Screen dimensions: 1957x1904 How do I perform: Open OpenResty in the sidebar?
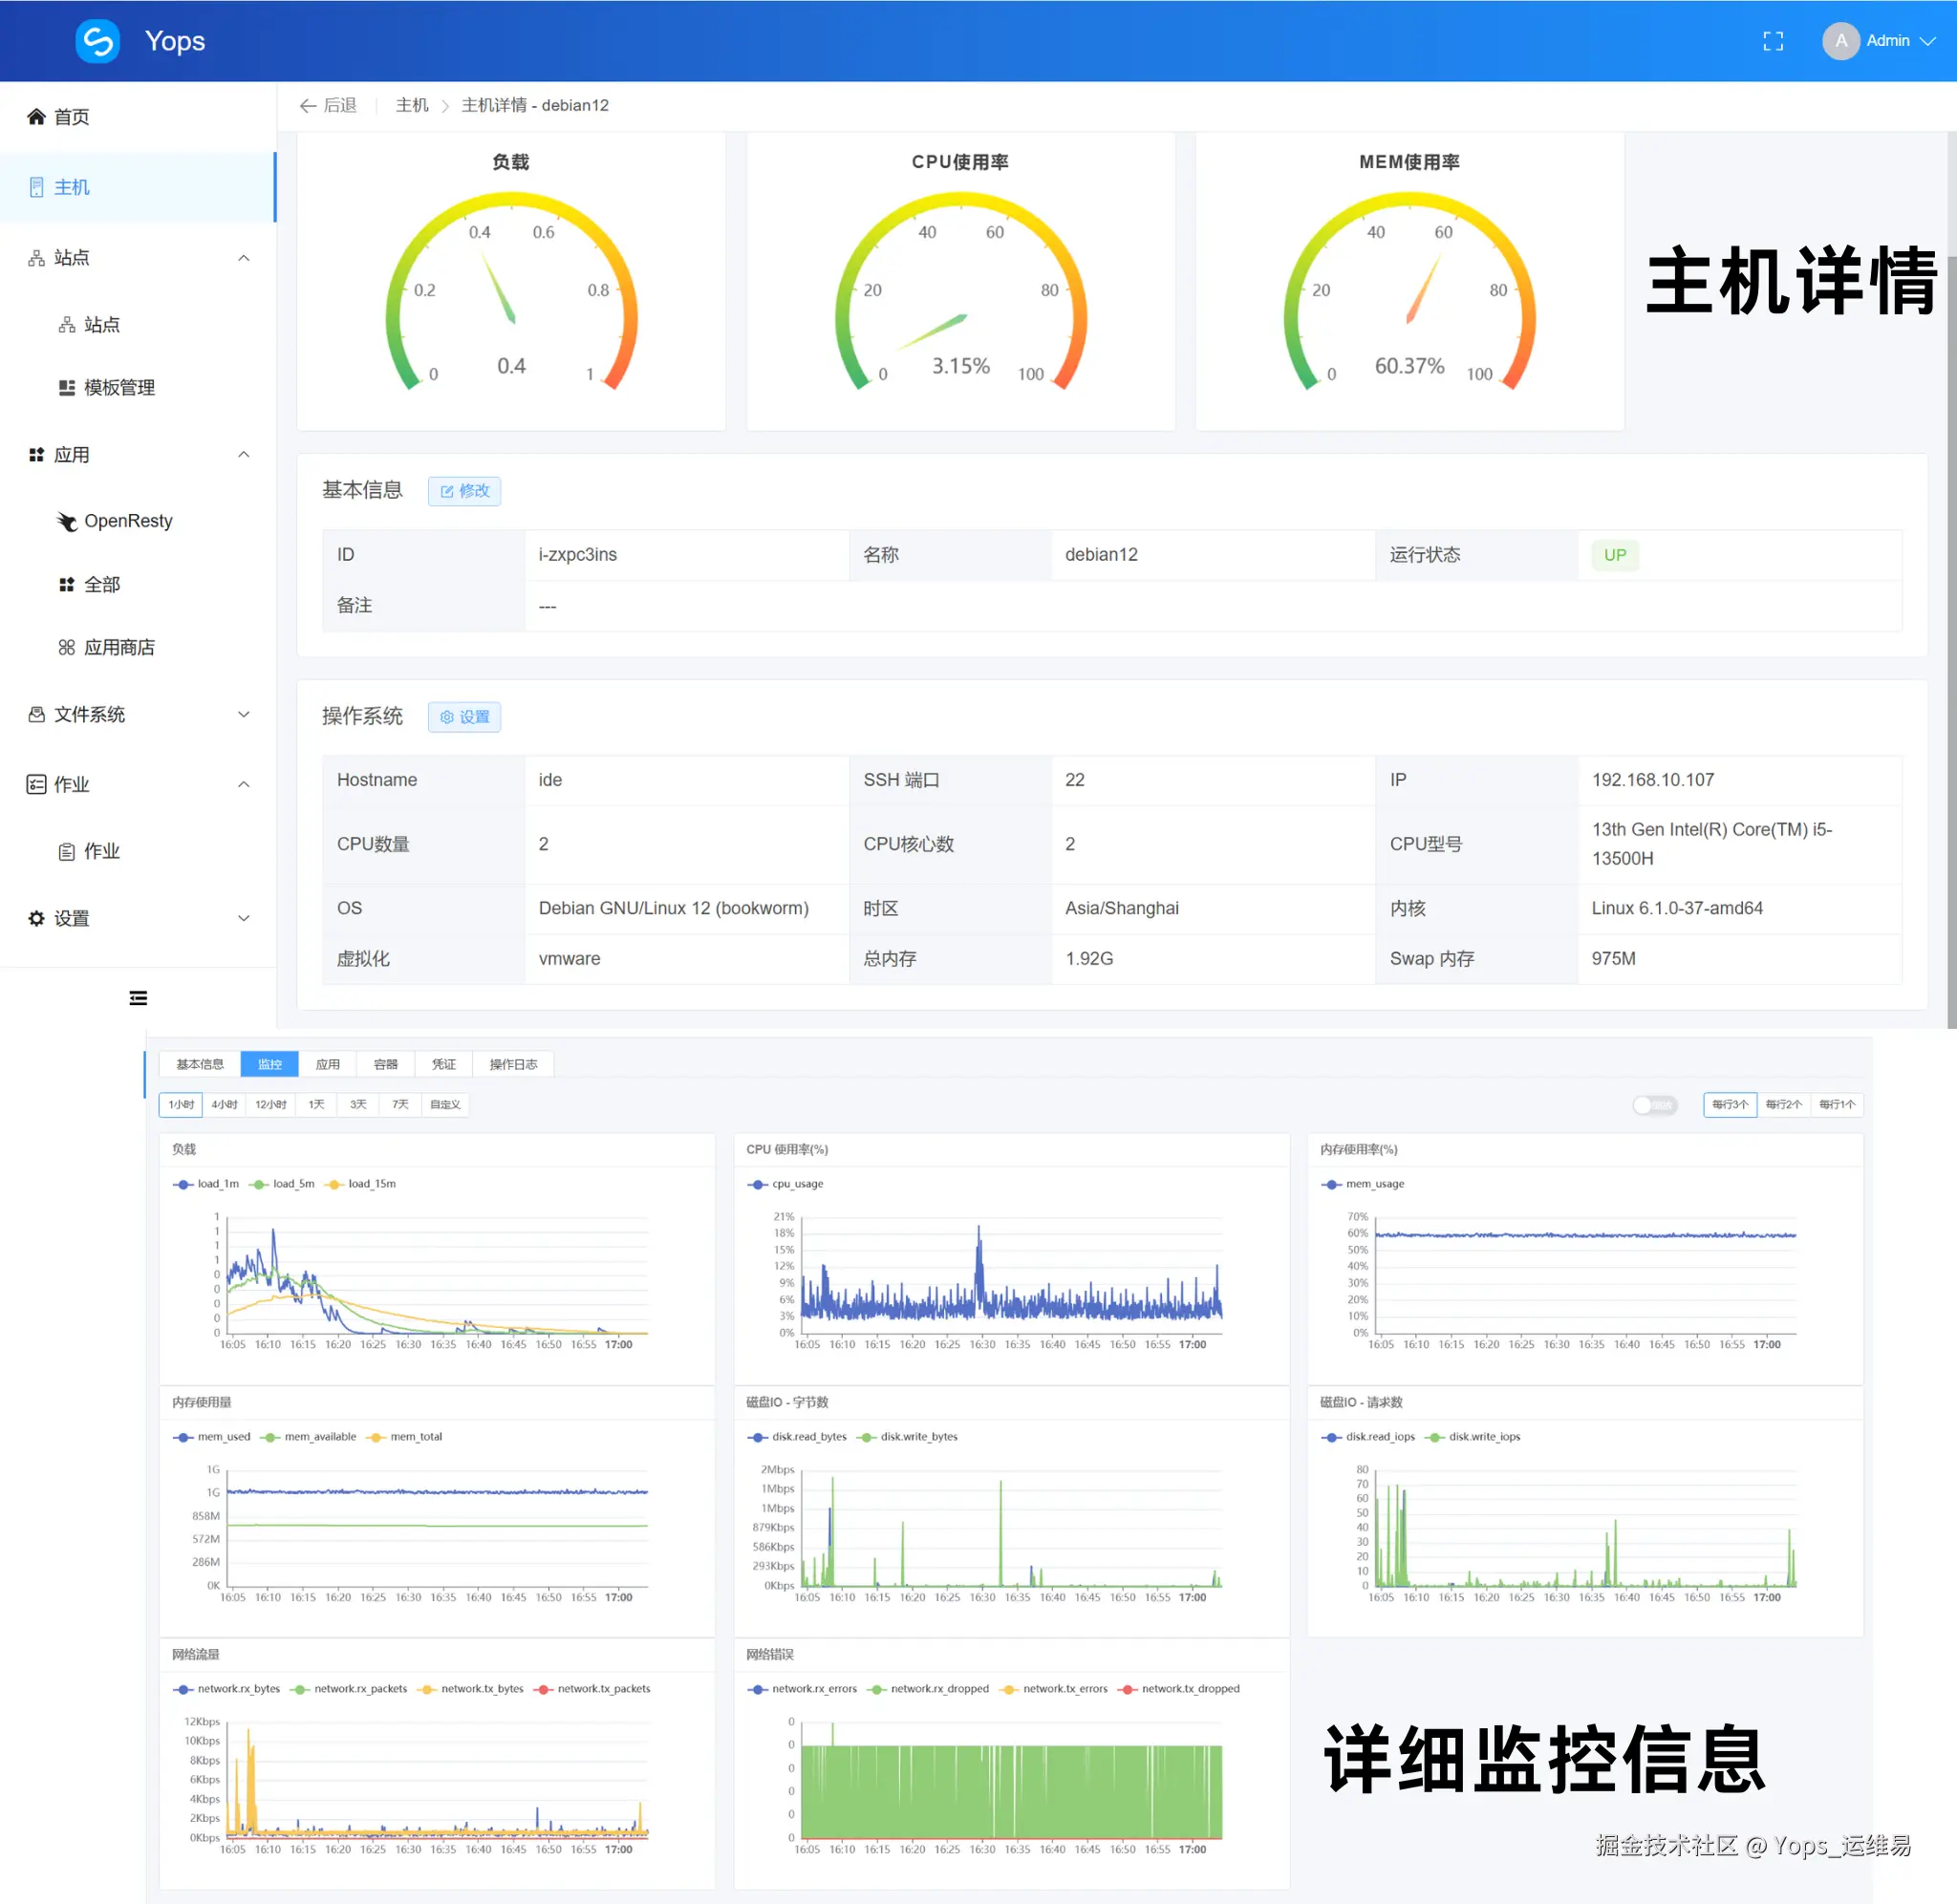click(x=127, y=521)
